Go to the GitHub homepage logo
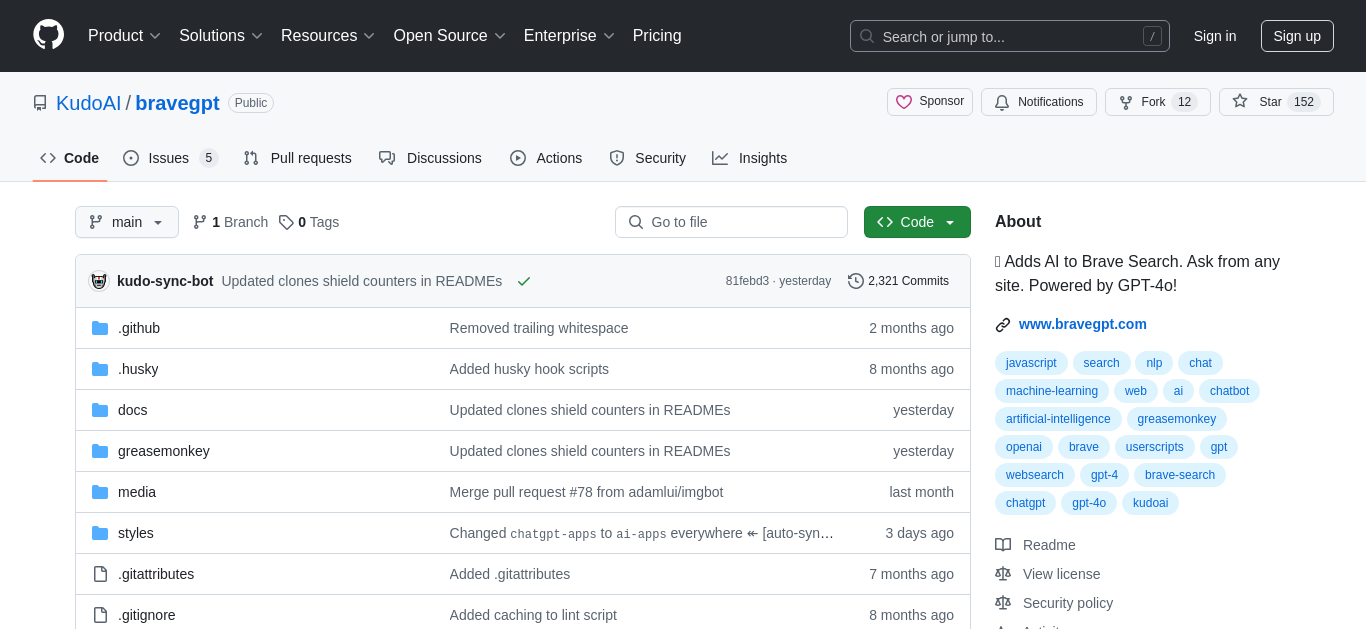1366x629 pixels. point(48,35)
